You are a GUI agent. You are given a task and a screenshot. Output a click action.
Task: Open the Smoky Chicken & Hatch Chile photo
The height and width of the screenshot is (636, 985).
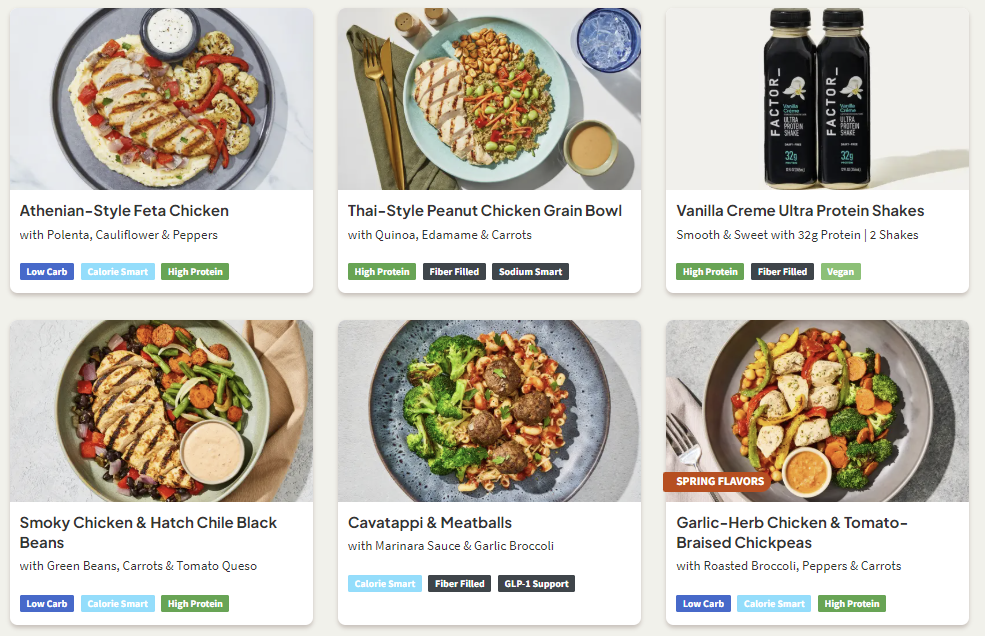click(x=161, y=410)
